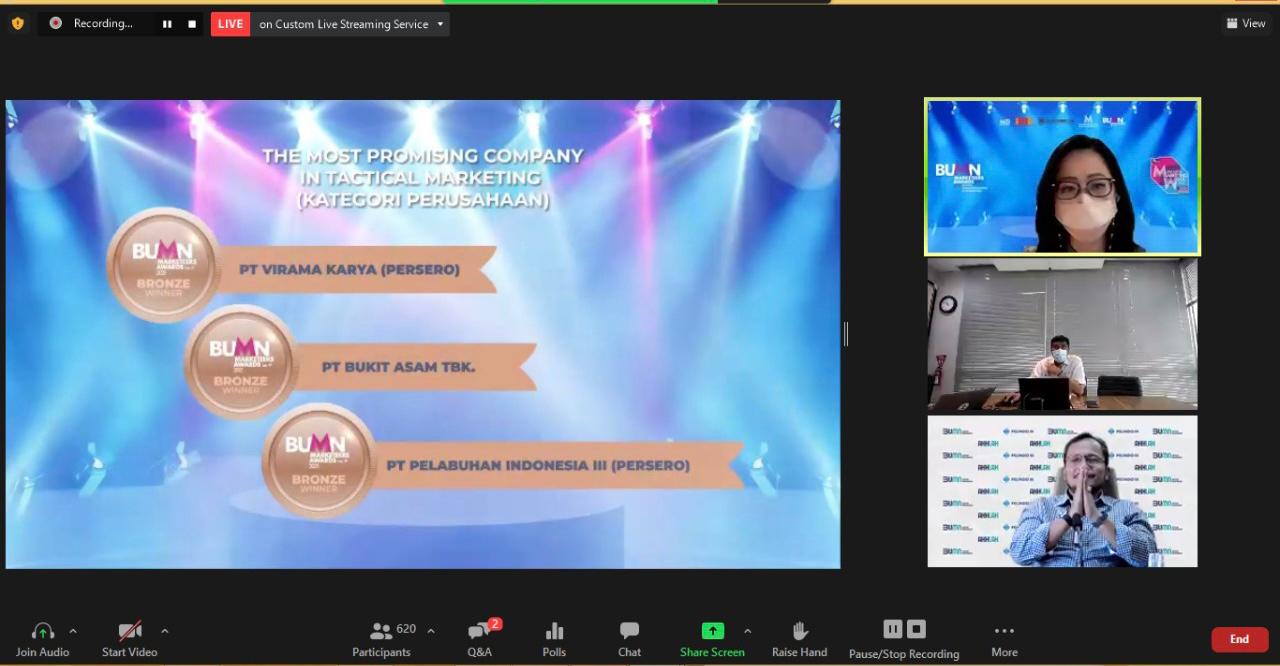This screenshot has height=666, width=1280.
Task: Click the bronze medal beside PT Pelabuhan Indonesia III
Action: [319, 460]
